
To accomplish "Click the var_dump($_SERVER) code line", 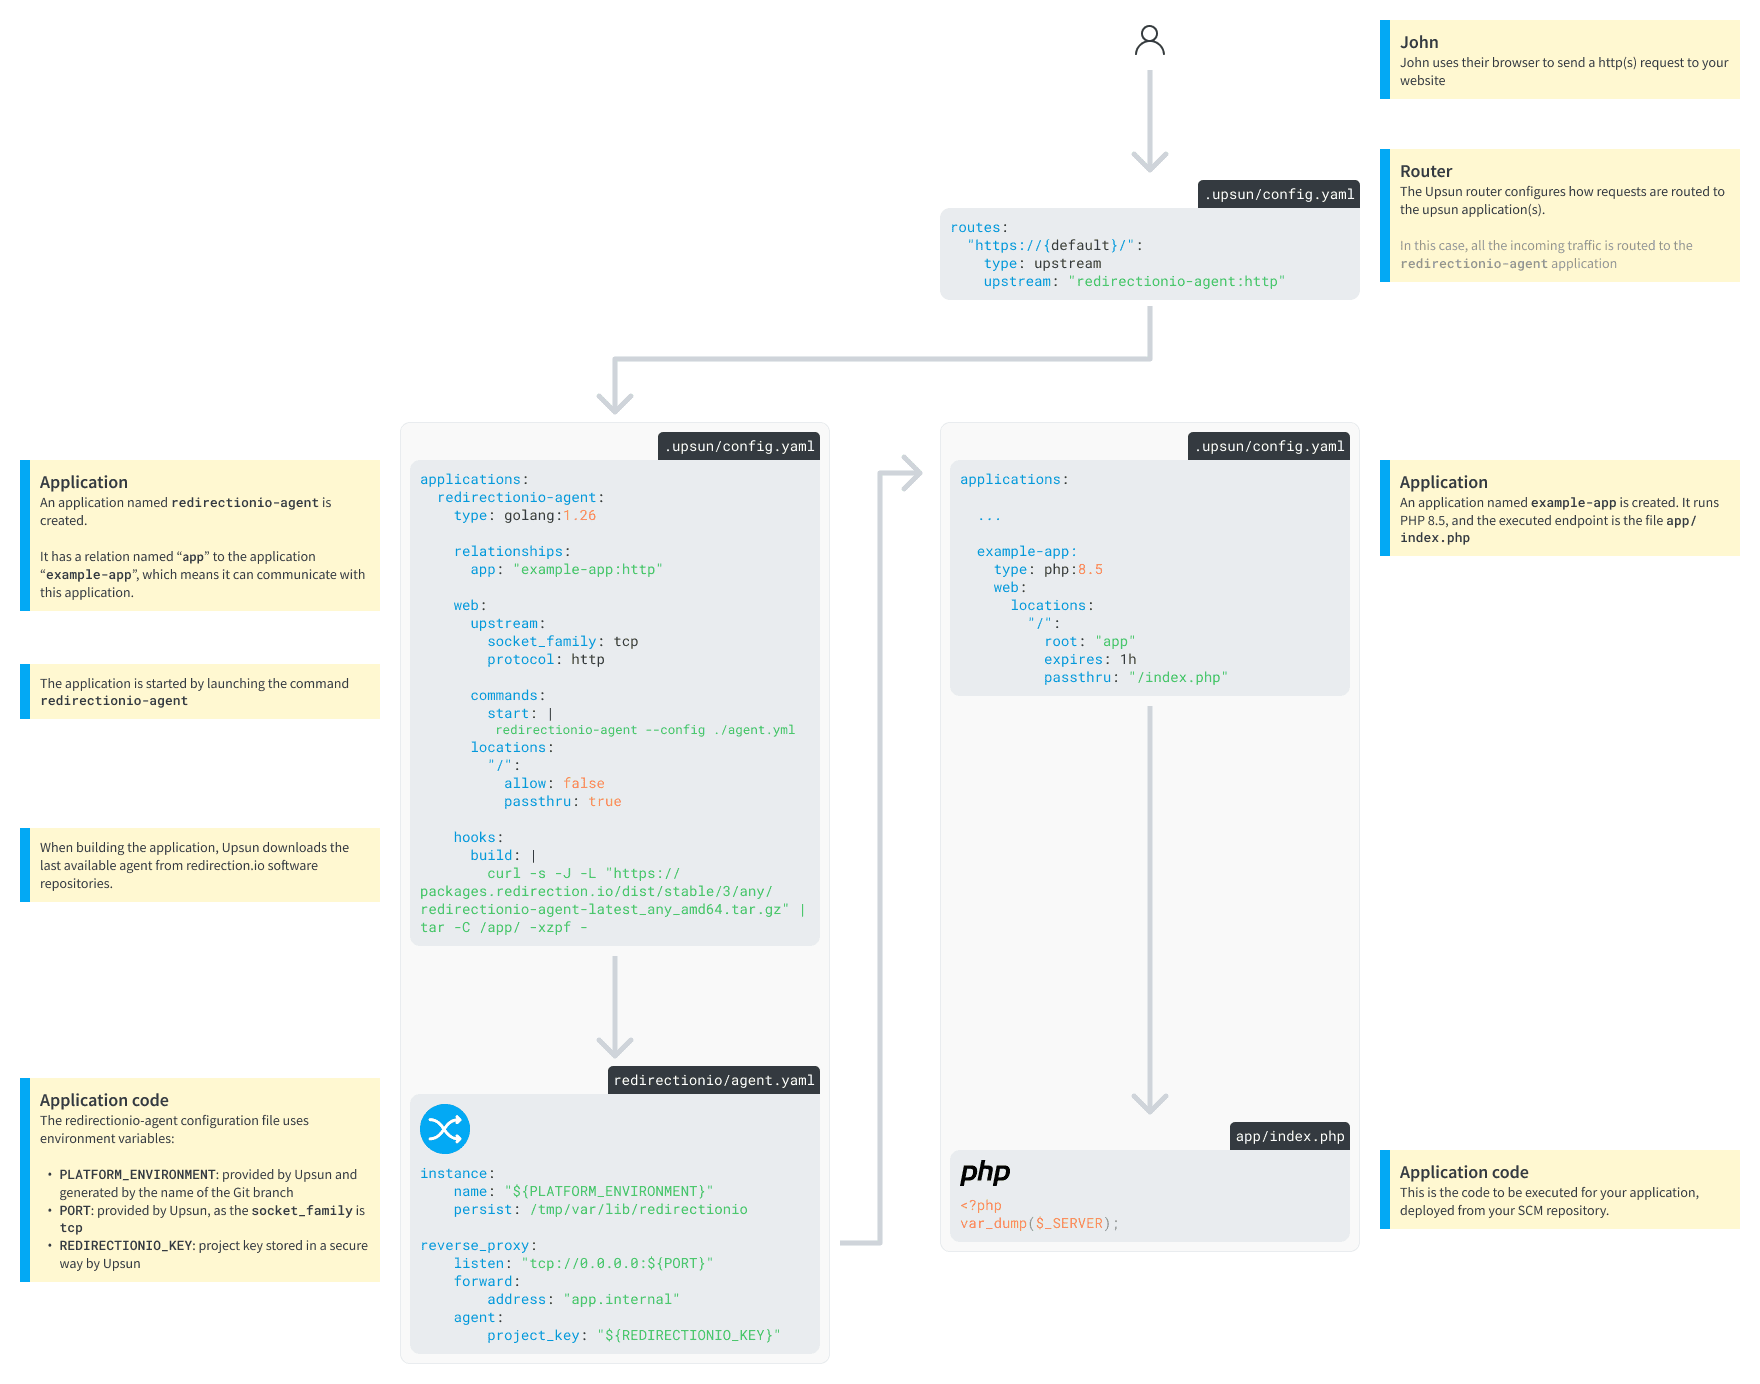I will click(x=1038, y=1222).
